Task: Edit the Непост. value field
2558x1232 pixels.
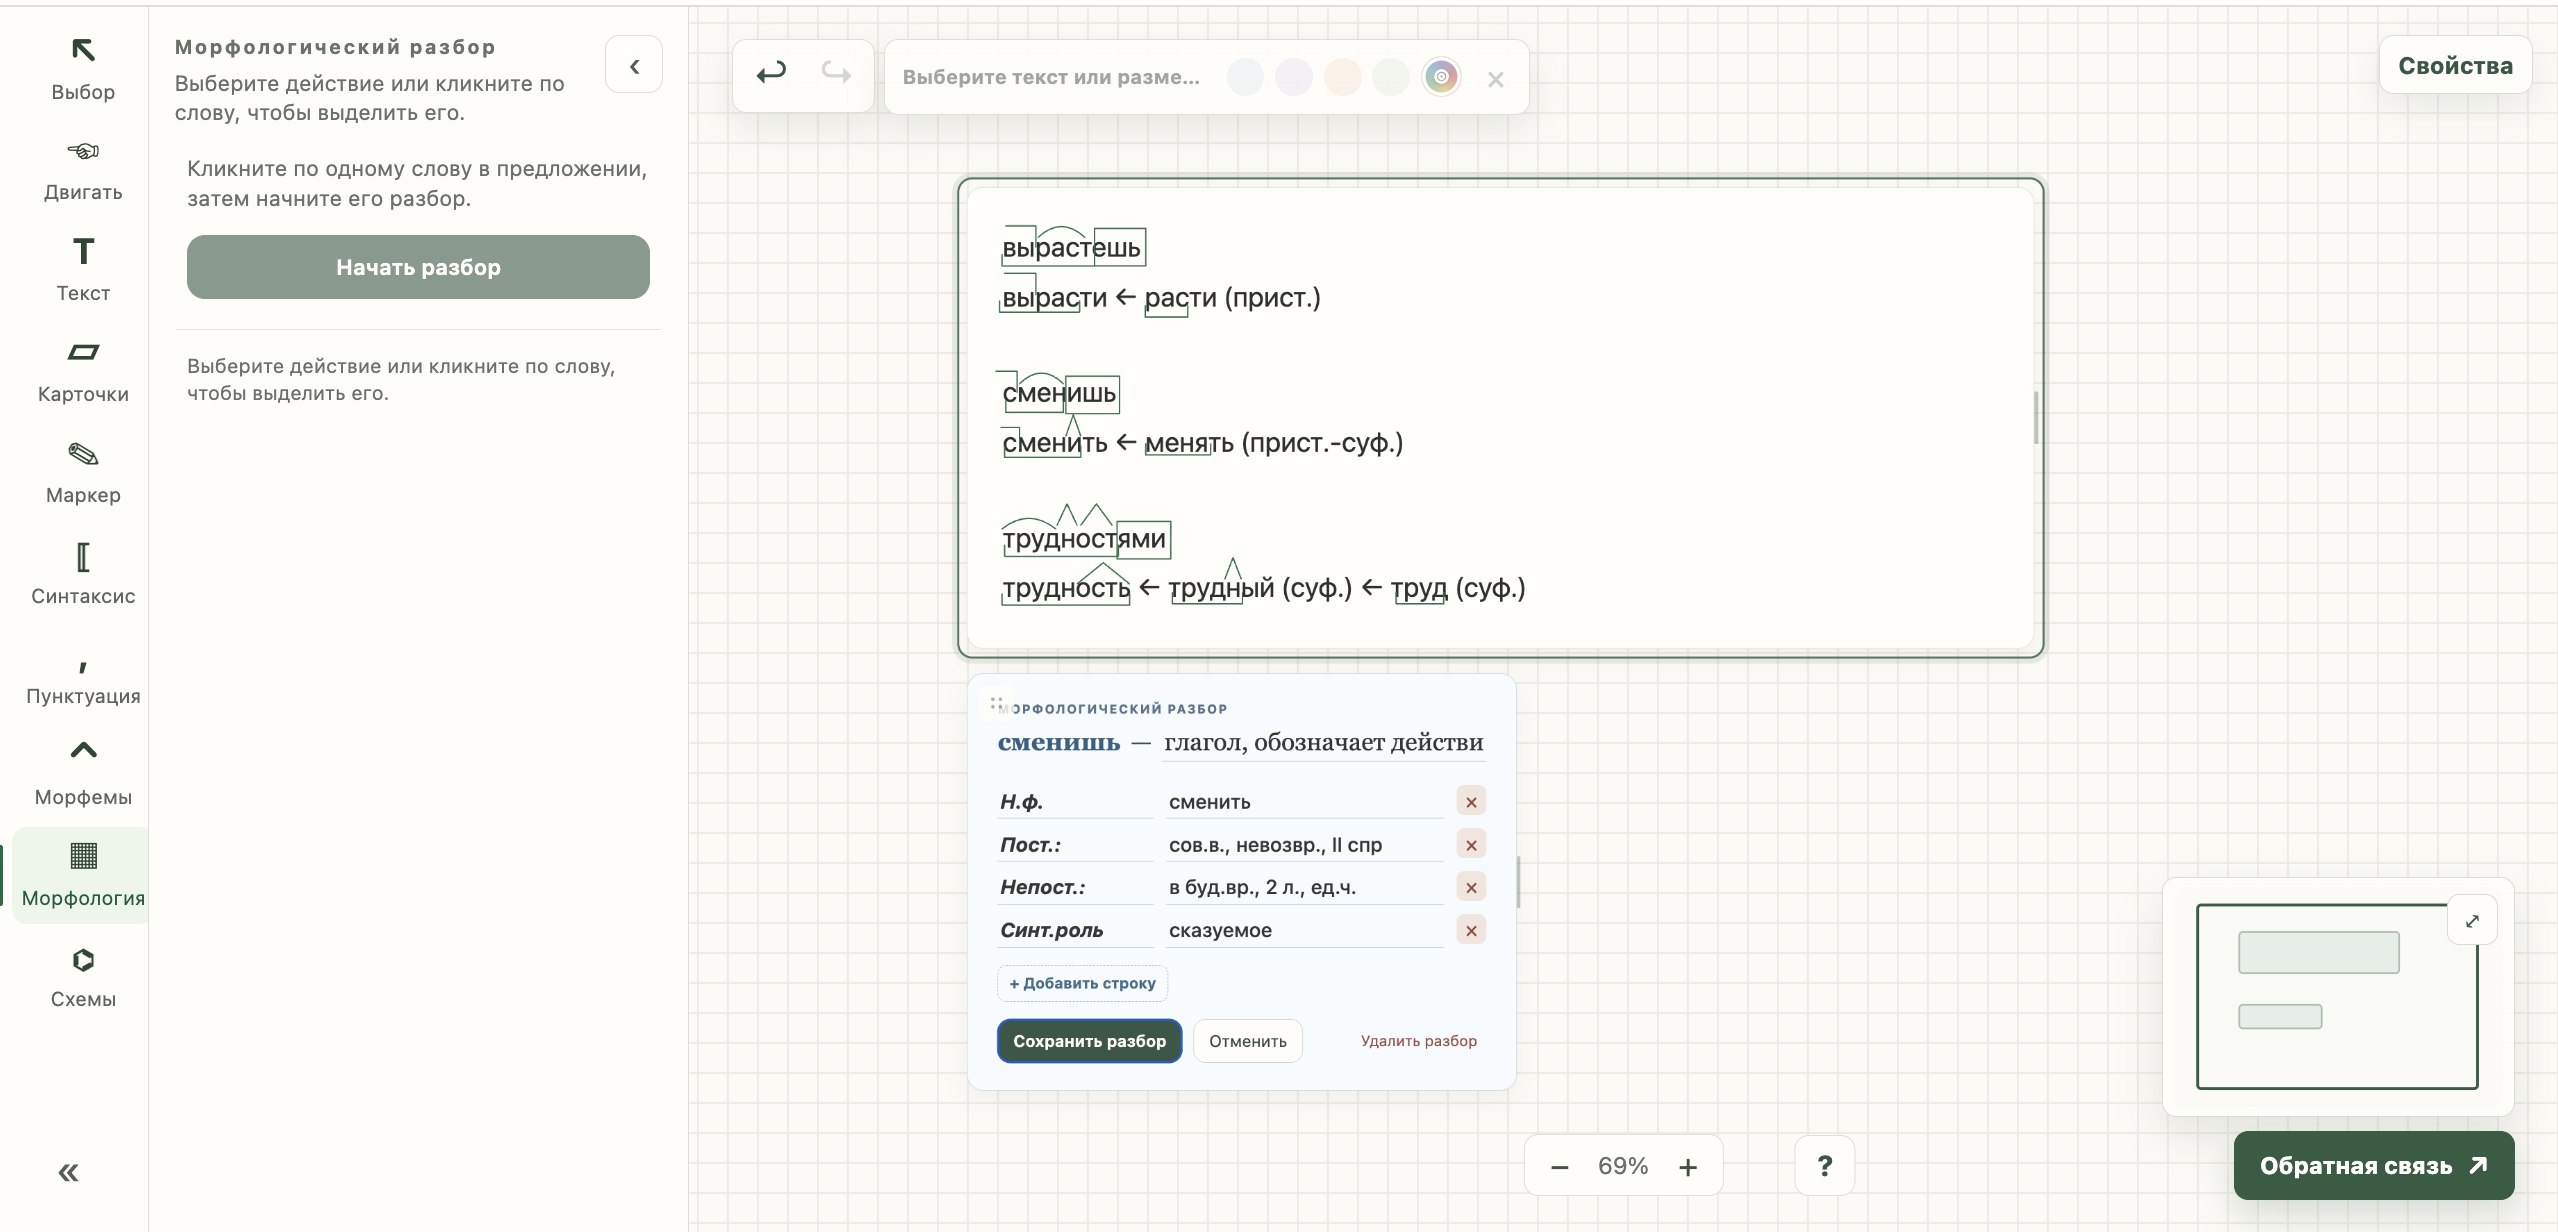Action: tap(1304, 887)
